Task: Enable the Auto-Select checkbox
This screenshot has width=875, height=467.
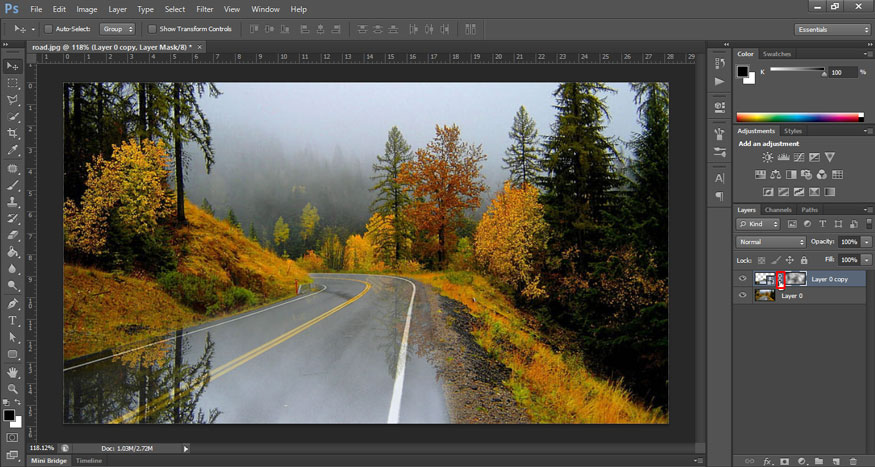Action: pyautogui.click(x=49, y=29)
